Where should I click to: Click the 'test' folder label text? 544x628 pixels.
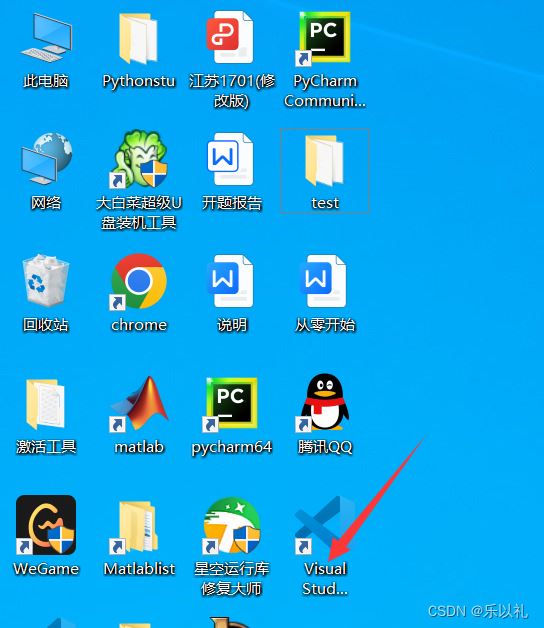click(x=325, y=203)
